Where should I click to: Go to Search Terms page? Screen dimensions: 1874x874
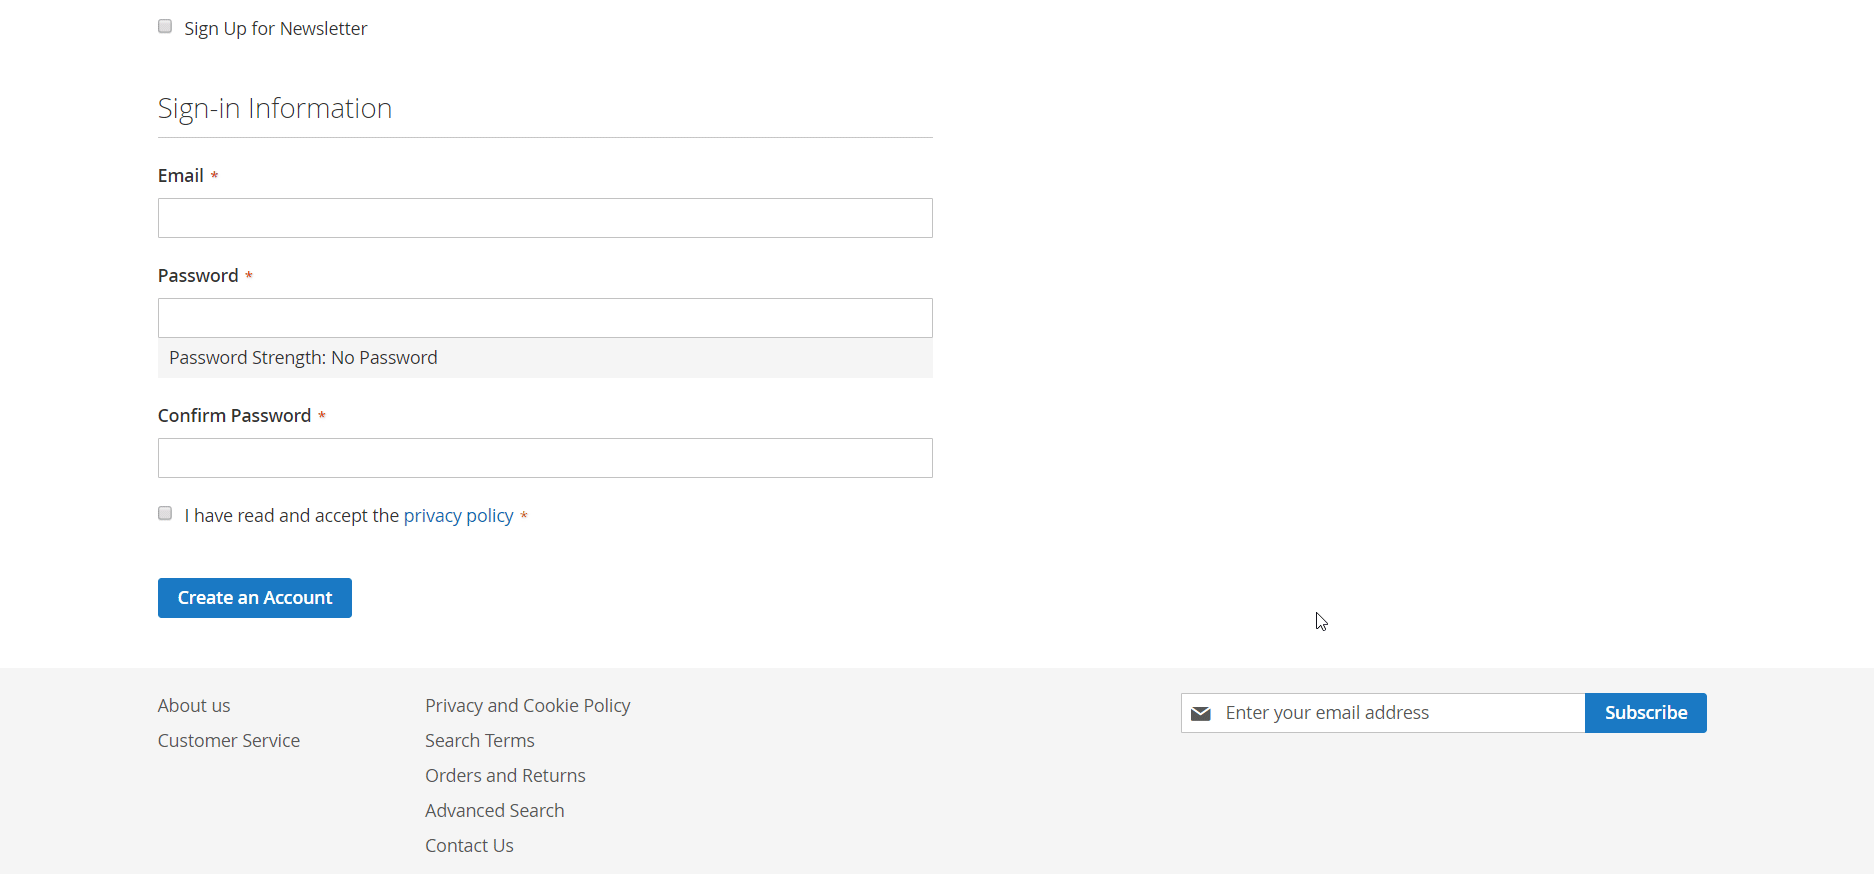coord(480,741)
